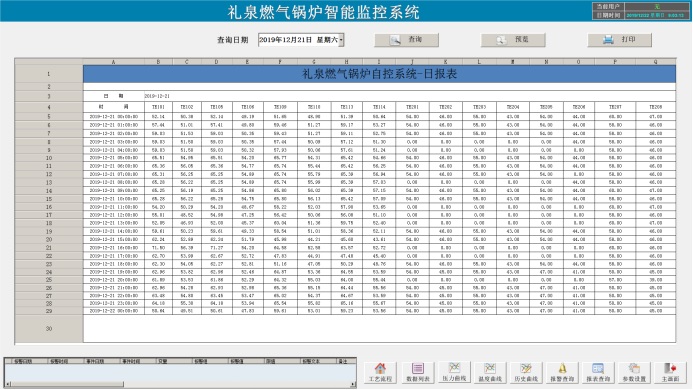
Task: Select the TE101 column header cell
Action: [158, 107]
